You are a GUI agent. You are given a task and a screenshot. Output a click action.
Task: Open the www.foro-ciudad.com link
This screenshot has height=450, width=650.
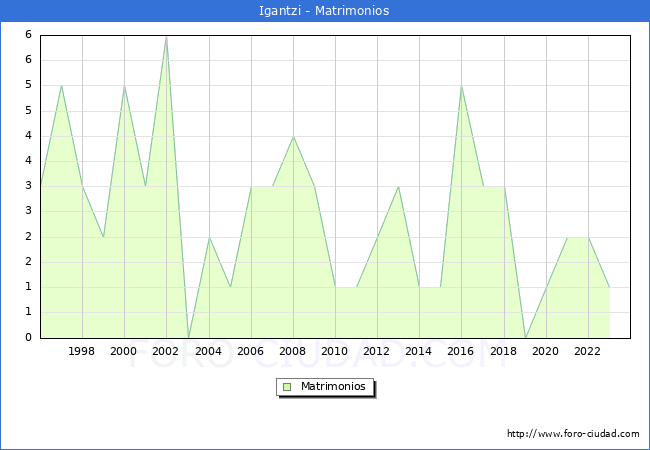[x=573, y=434]
